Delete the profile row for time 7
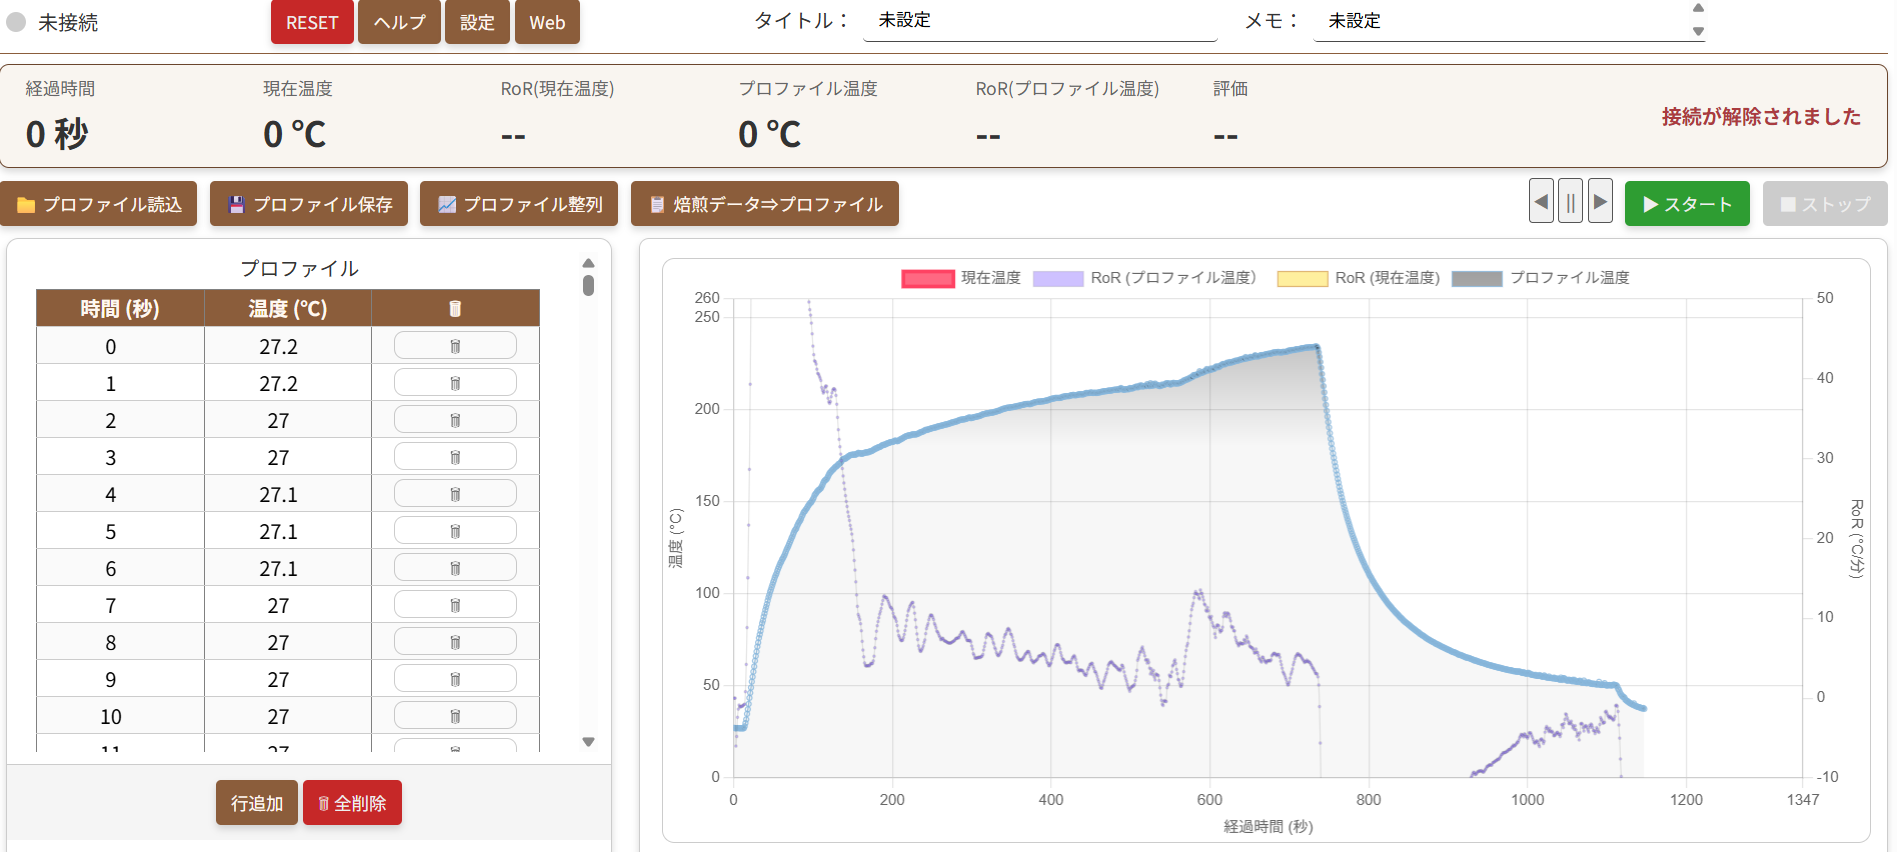 tap(455, 605)
